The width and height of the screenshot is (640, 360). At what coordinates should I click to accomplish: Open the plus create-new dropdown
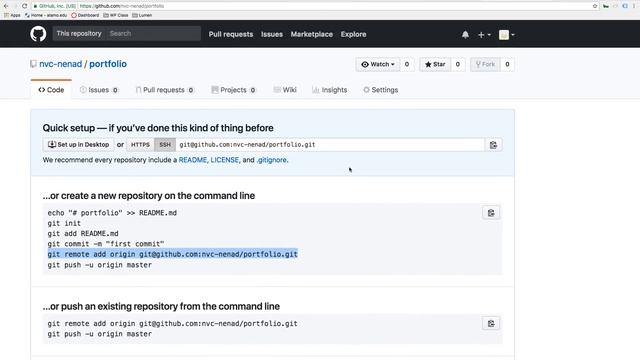click(484, 35)
